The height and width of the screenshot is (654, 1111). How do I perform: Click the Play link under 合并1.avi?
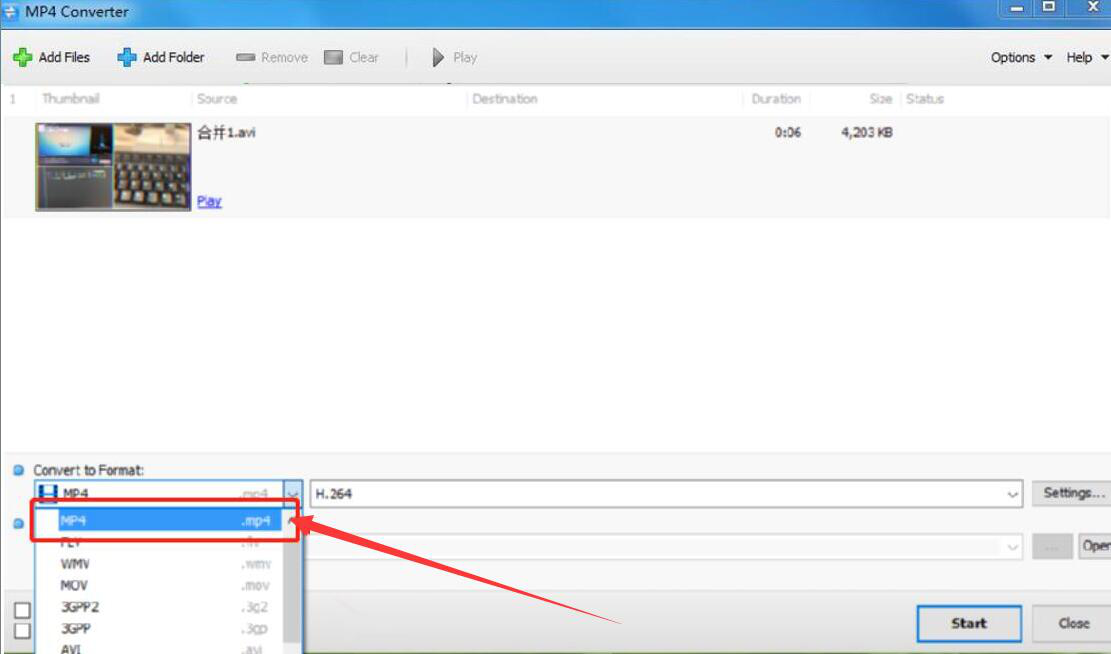pos(209,201)
